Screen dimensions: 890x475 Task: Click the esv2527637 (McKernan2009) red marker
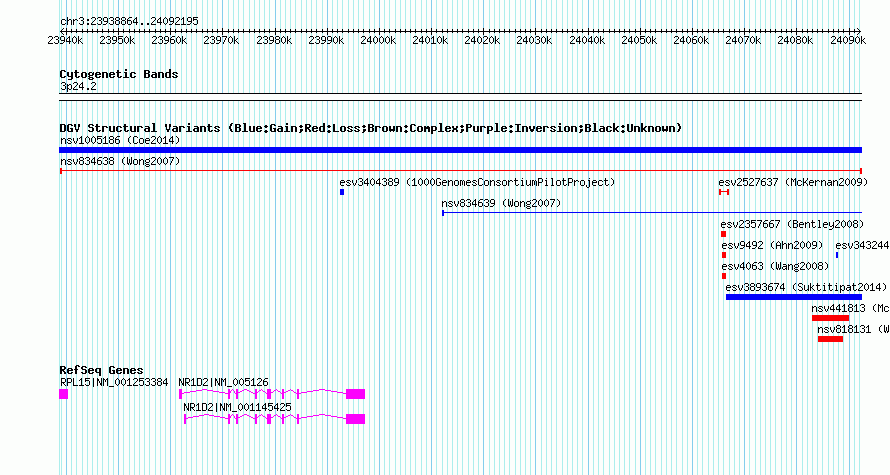pyautogui.click(x=724, y=192)
